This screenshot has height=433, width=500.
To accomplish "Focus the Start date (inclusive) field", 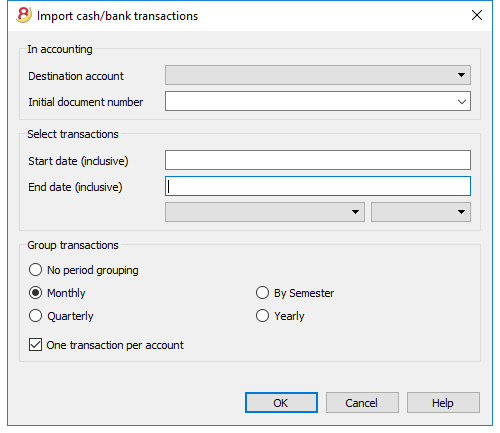I will click(318, 160).
